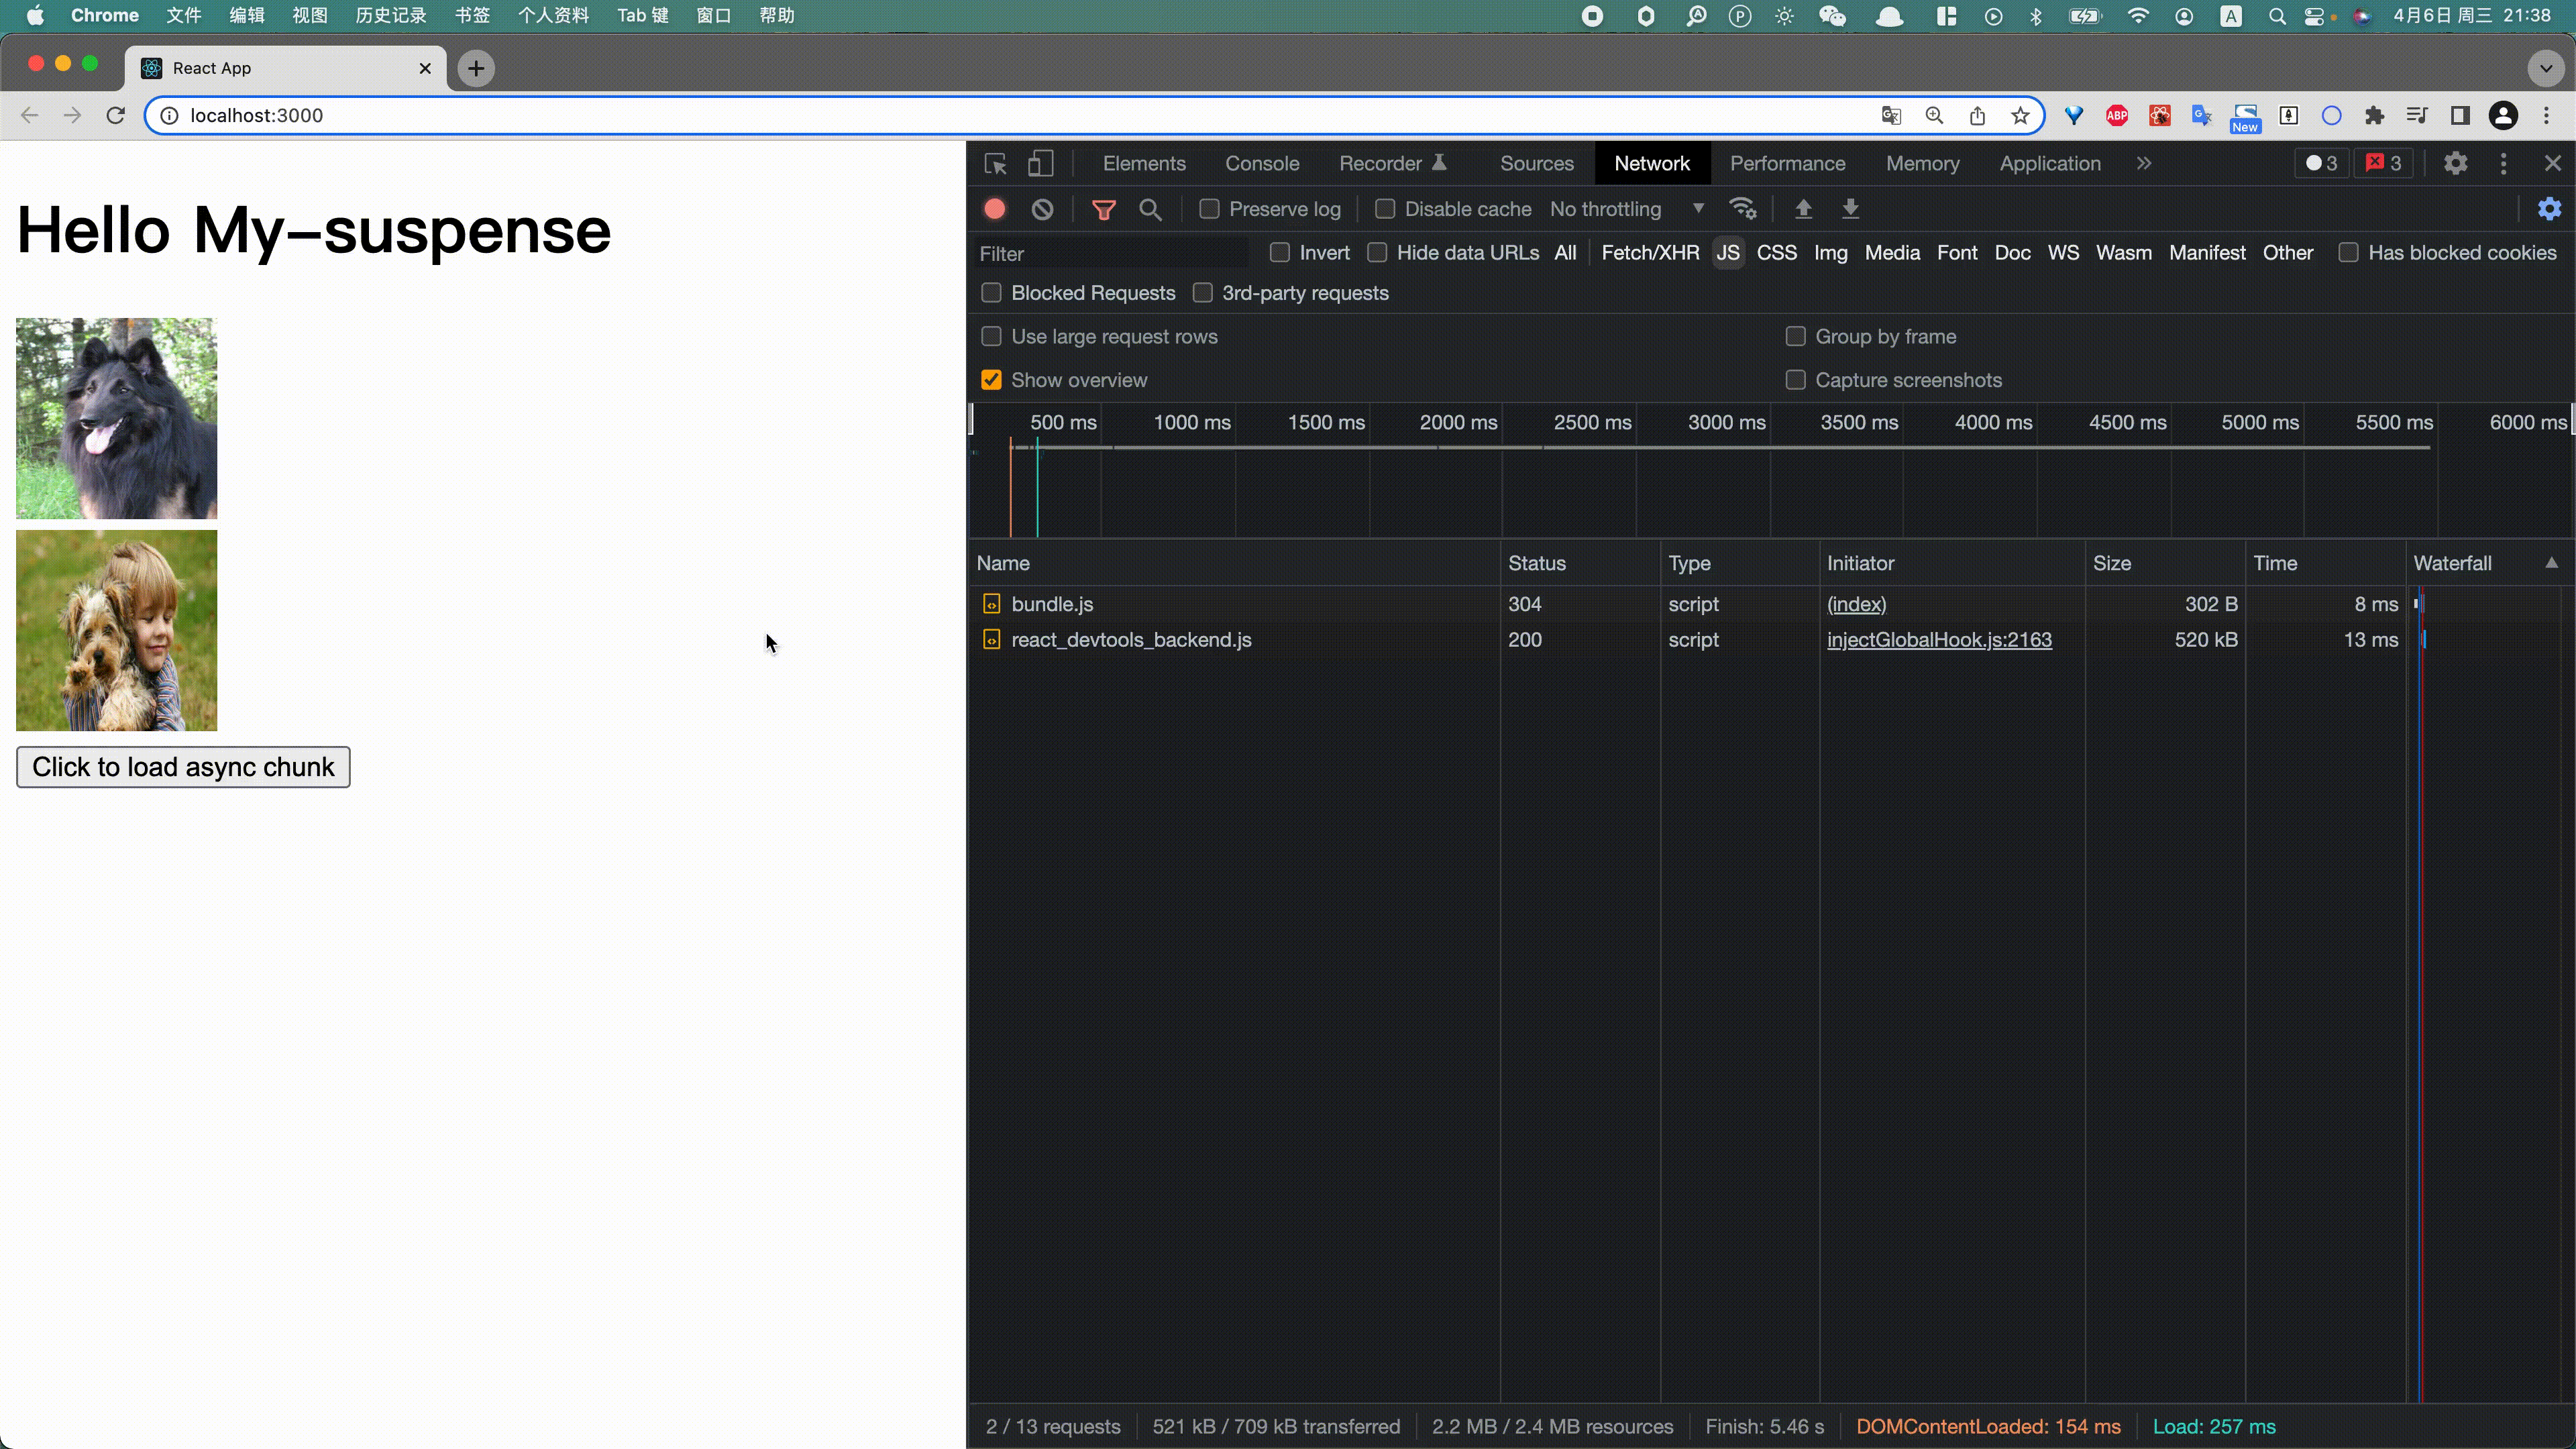
Task: Open Chrome profile avatar
Action: [x=2503, y=115]
